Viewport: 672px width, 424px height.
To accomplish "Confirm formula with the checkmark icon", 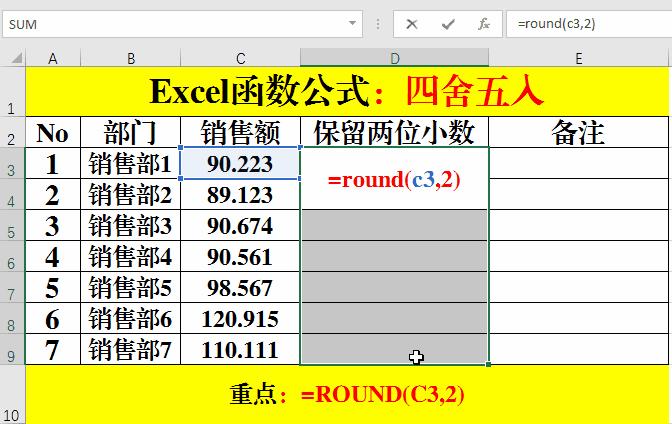I will tap(448, 24).
